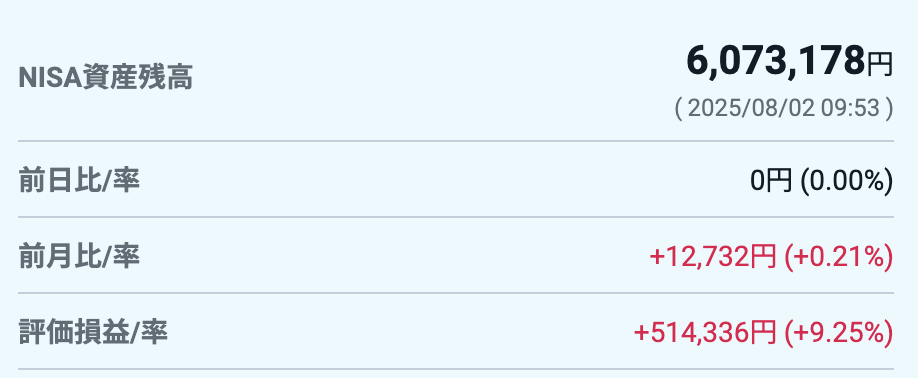This screenshot has height=378, width=918.
Task: Select the 0円 (0.00%) value
Action: pos(821,181)
